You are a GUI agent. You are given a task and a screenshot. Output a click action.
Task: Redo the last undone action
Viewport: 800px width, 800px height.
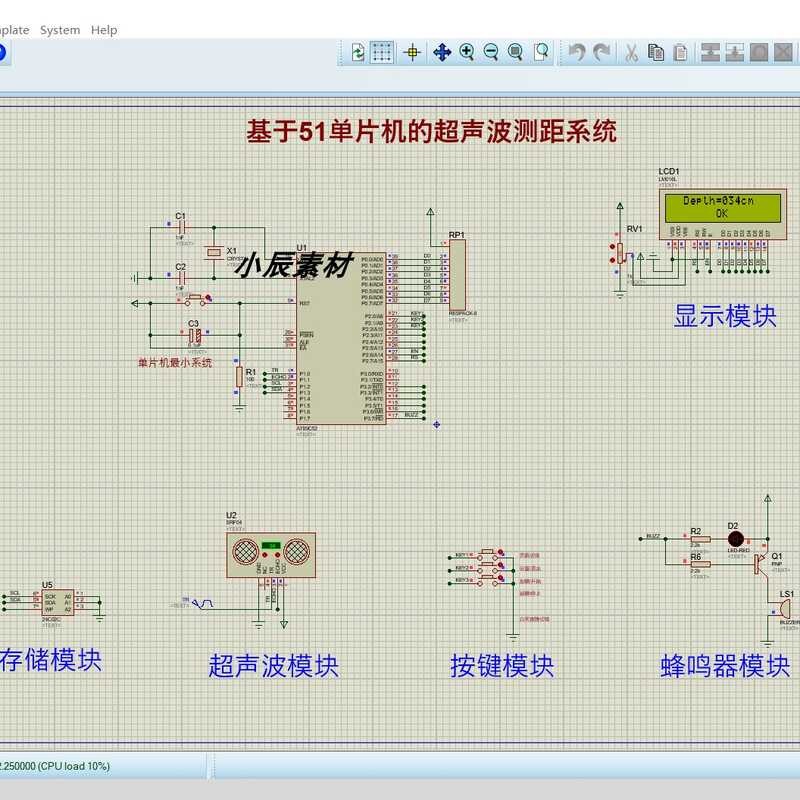(601, 53)
